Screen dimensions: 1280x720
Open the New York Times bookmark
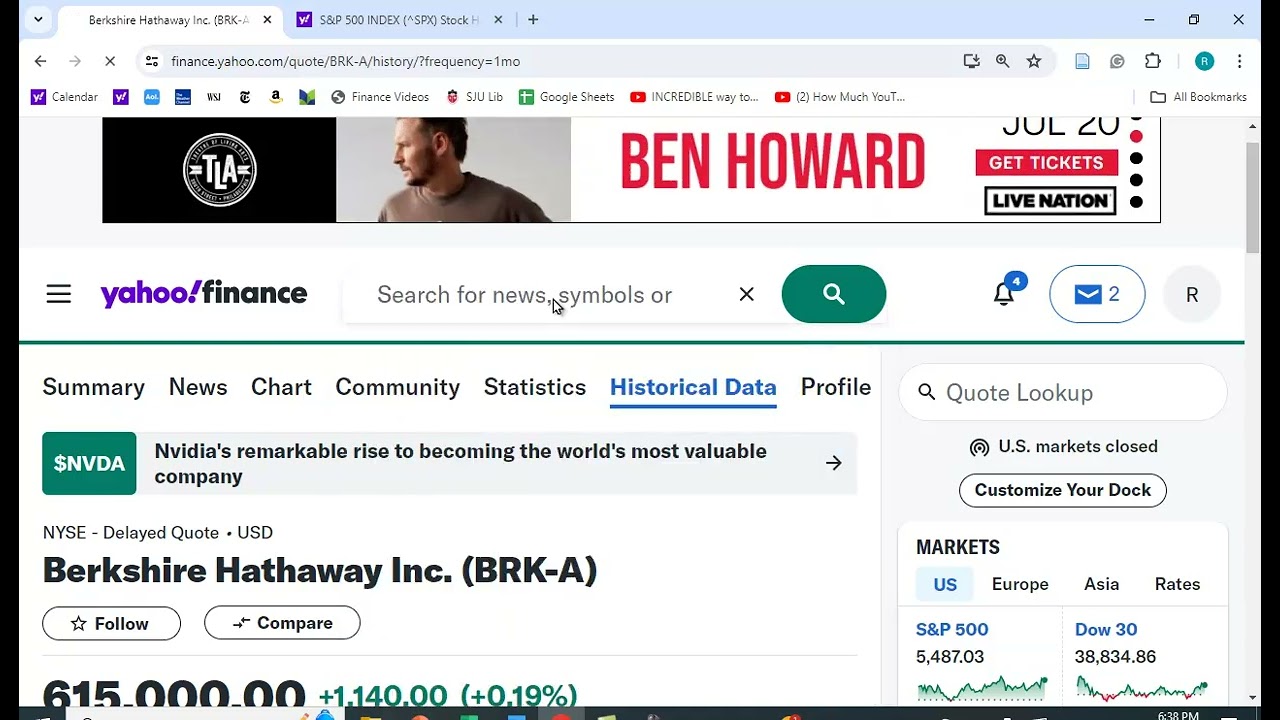[x=245, y=97]
